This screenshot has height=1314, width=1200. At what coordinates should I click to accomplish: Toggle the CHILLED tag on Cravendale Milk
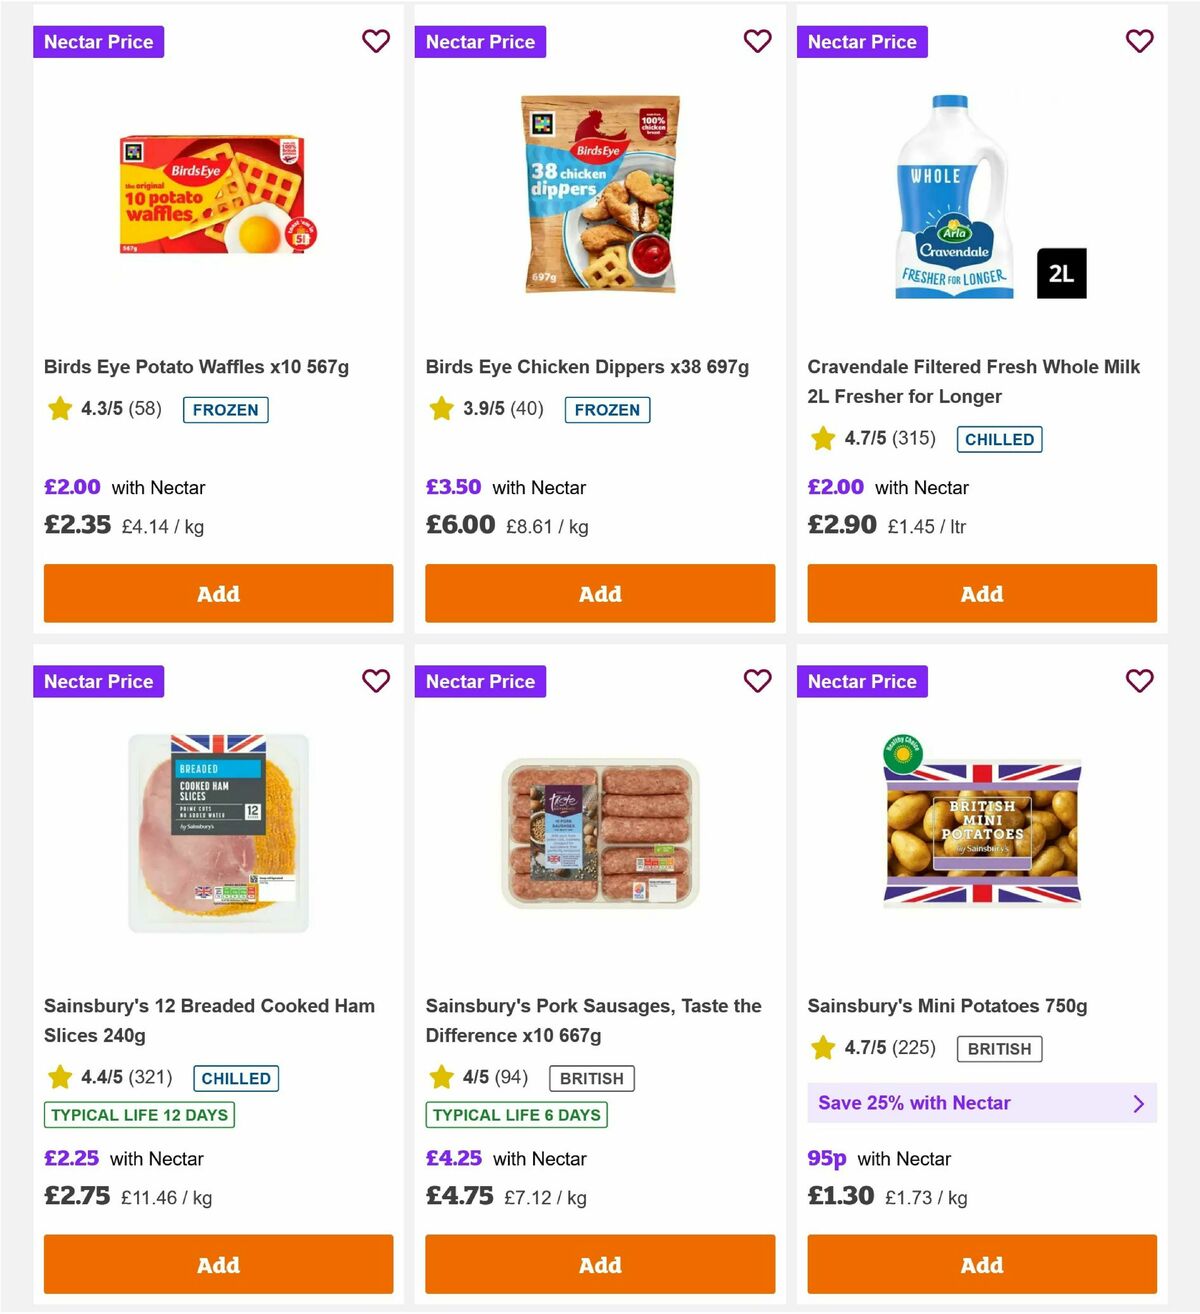[x=999, y=438]
